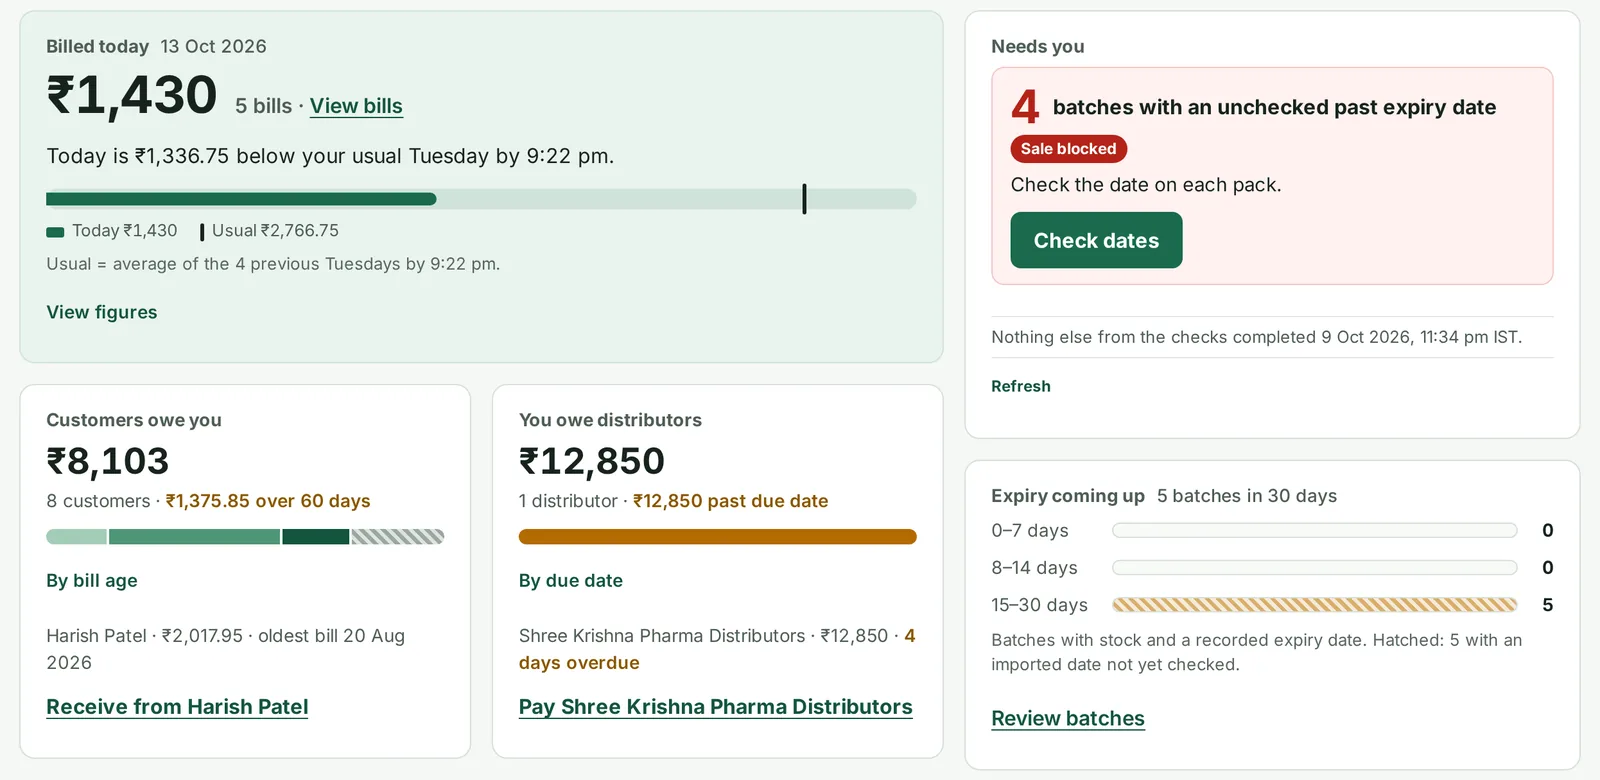Click '₹1,375.85 over 60 days' text
Screen dimensions: 1600x780
click(x=268, y=501)
